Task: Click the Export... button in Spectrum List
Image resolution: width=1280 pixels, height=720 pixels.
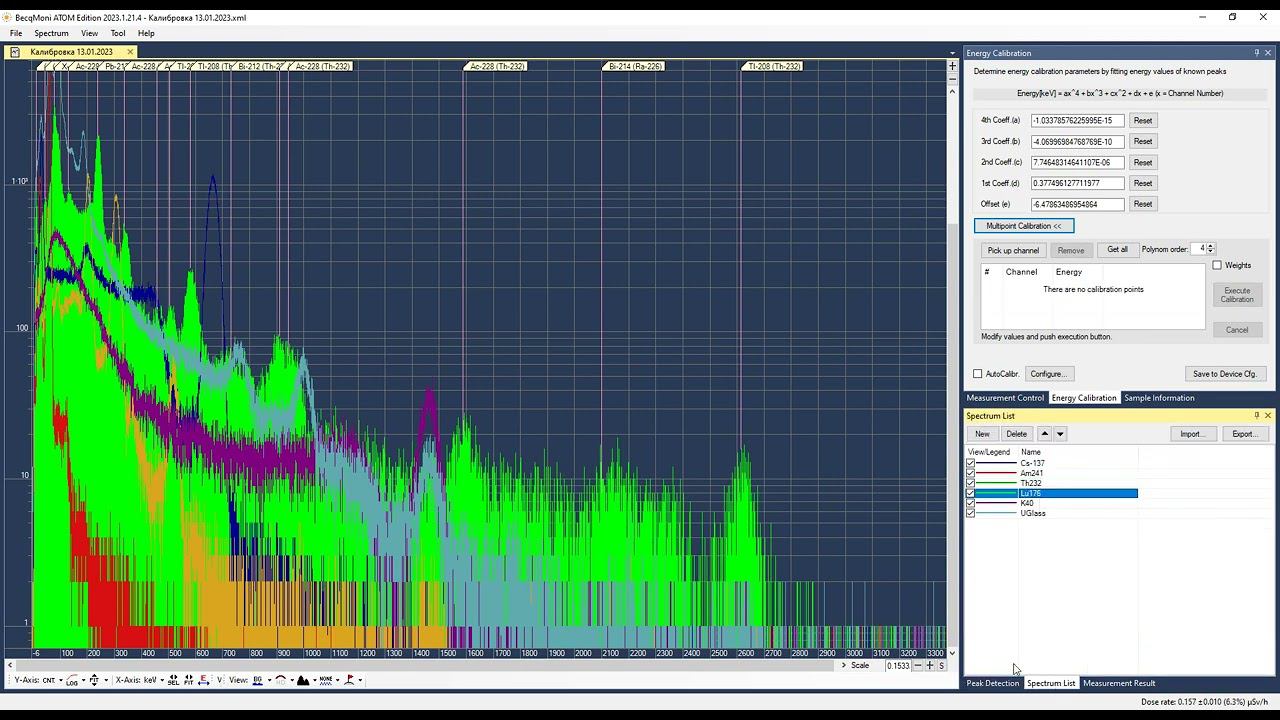Action: point(1245,434)
